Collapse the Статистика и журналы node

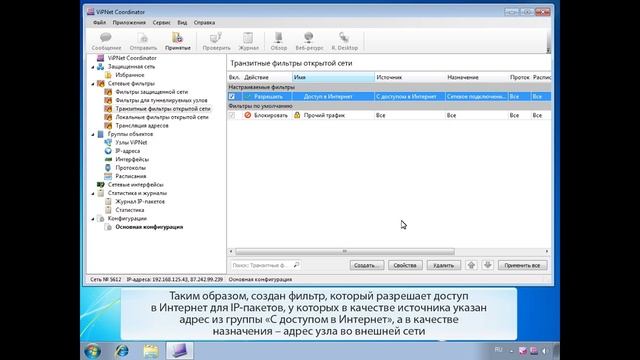pyautogui.click(x=93, y=193)
